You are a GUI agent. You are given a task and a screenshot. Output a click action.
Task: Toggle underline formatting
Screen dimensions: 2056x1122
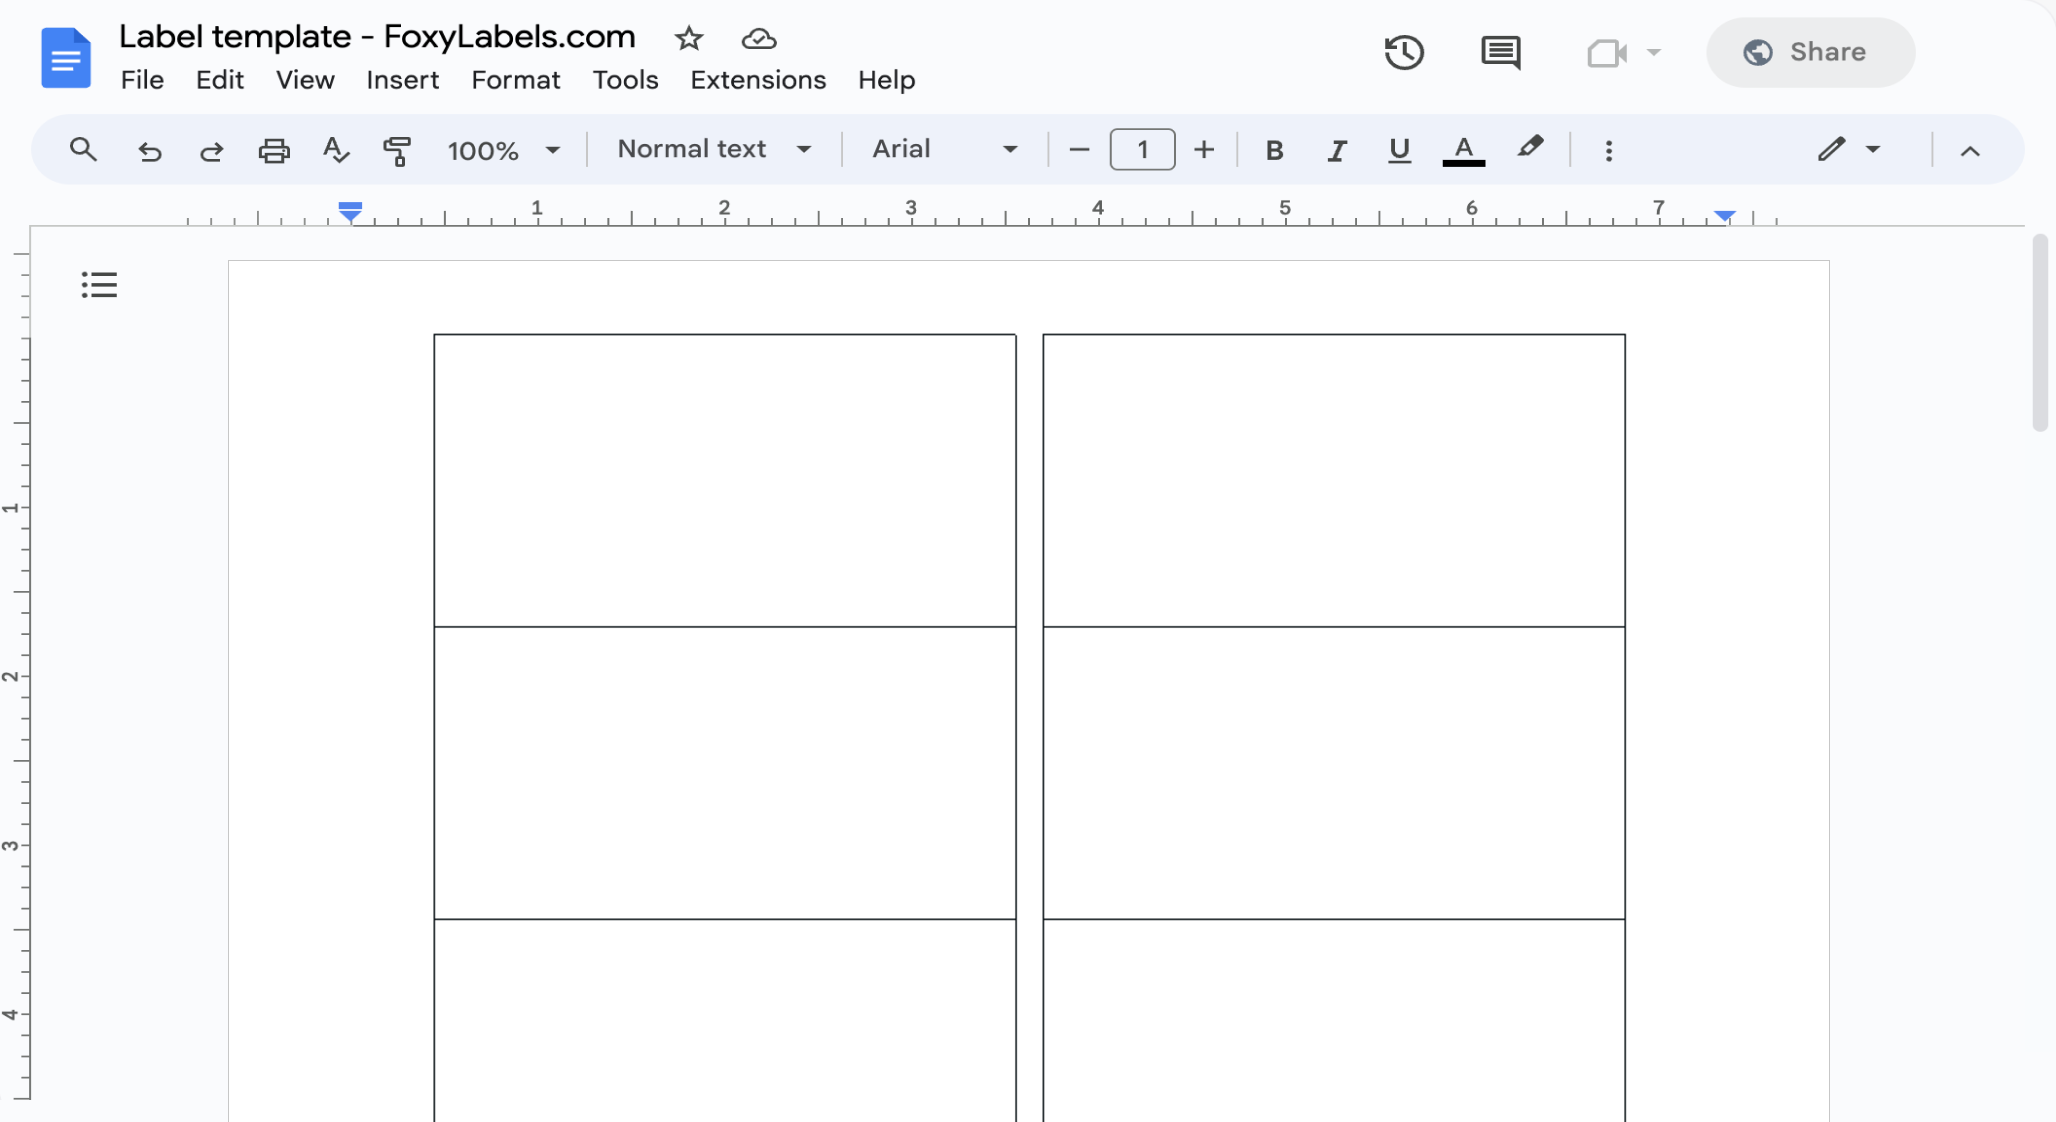[x=1398, y=150]
